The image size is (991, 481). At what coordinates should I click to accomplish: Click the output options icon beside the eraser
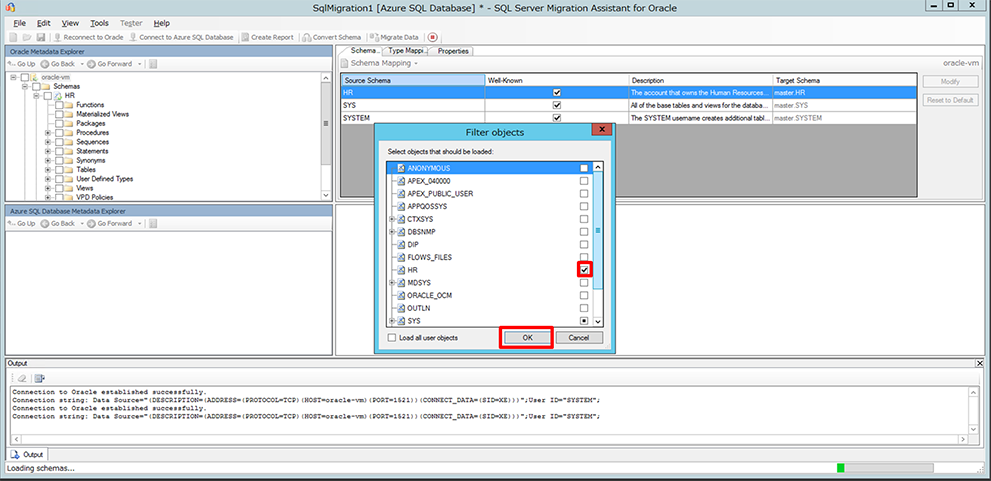pyautogui.click(x=39, y=378)
